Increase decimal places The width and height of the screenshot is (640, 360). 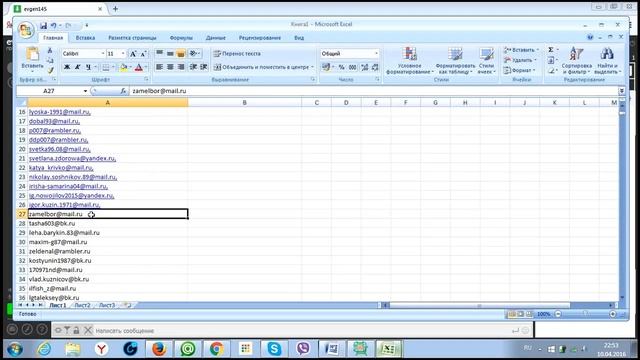click(x=364, y=67)
